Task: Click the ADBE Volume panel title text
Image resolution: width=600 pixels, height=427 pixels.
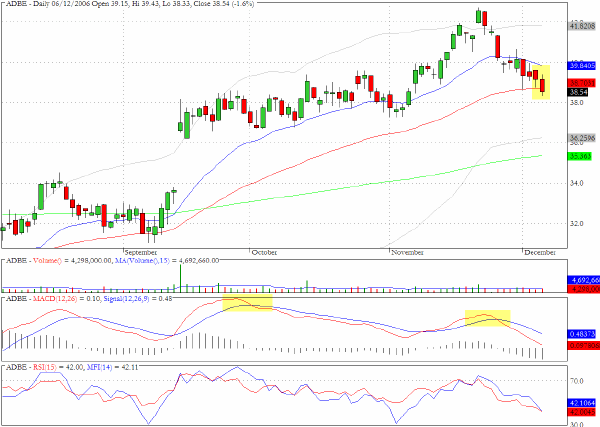Action: pos(112,261)
